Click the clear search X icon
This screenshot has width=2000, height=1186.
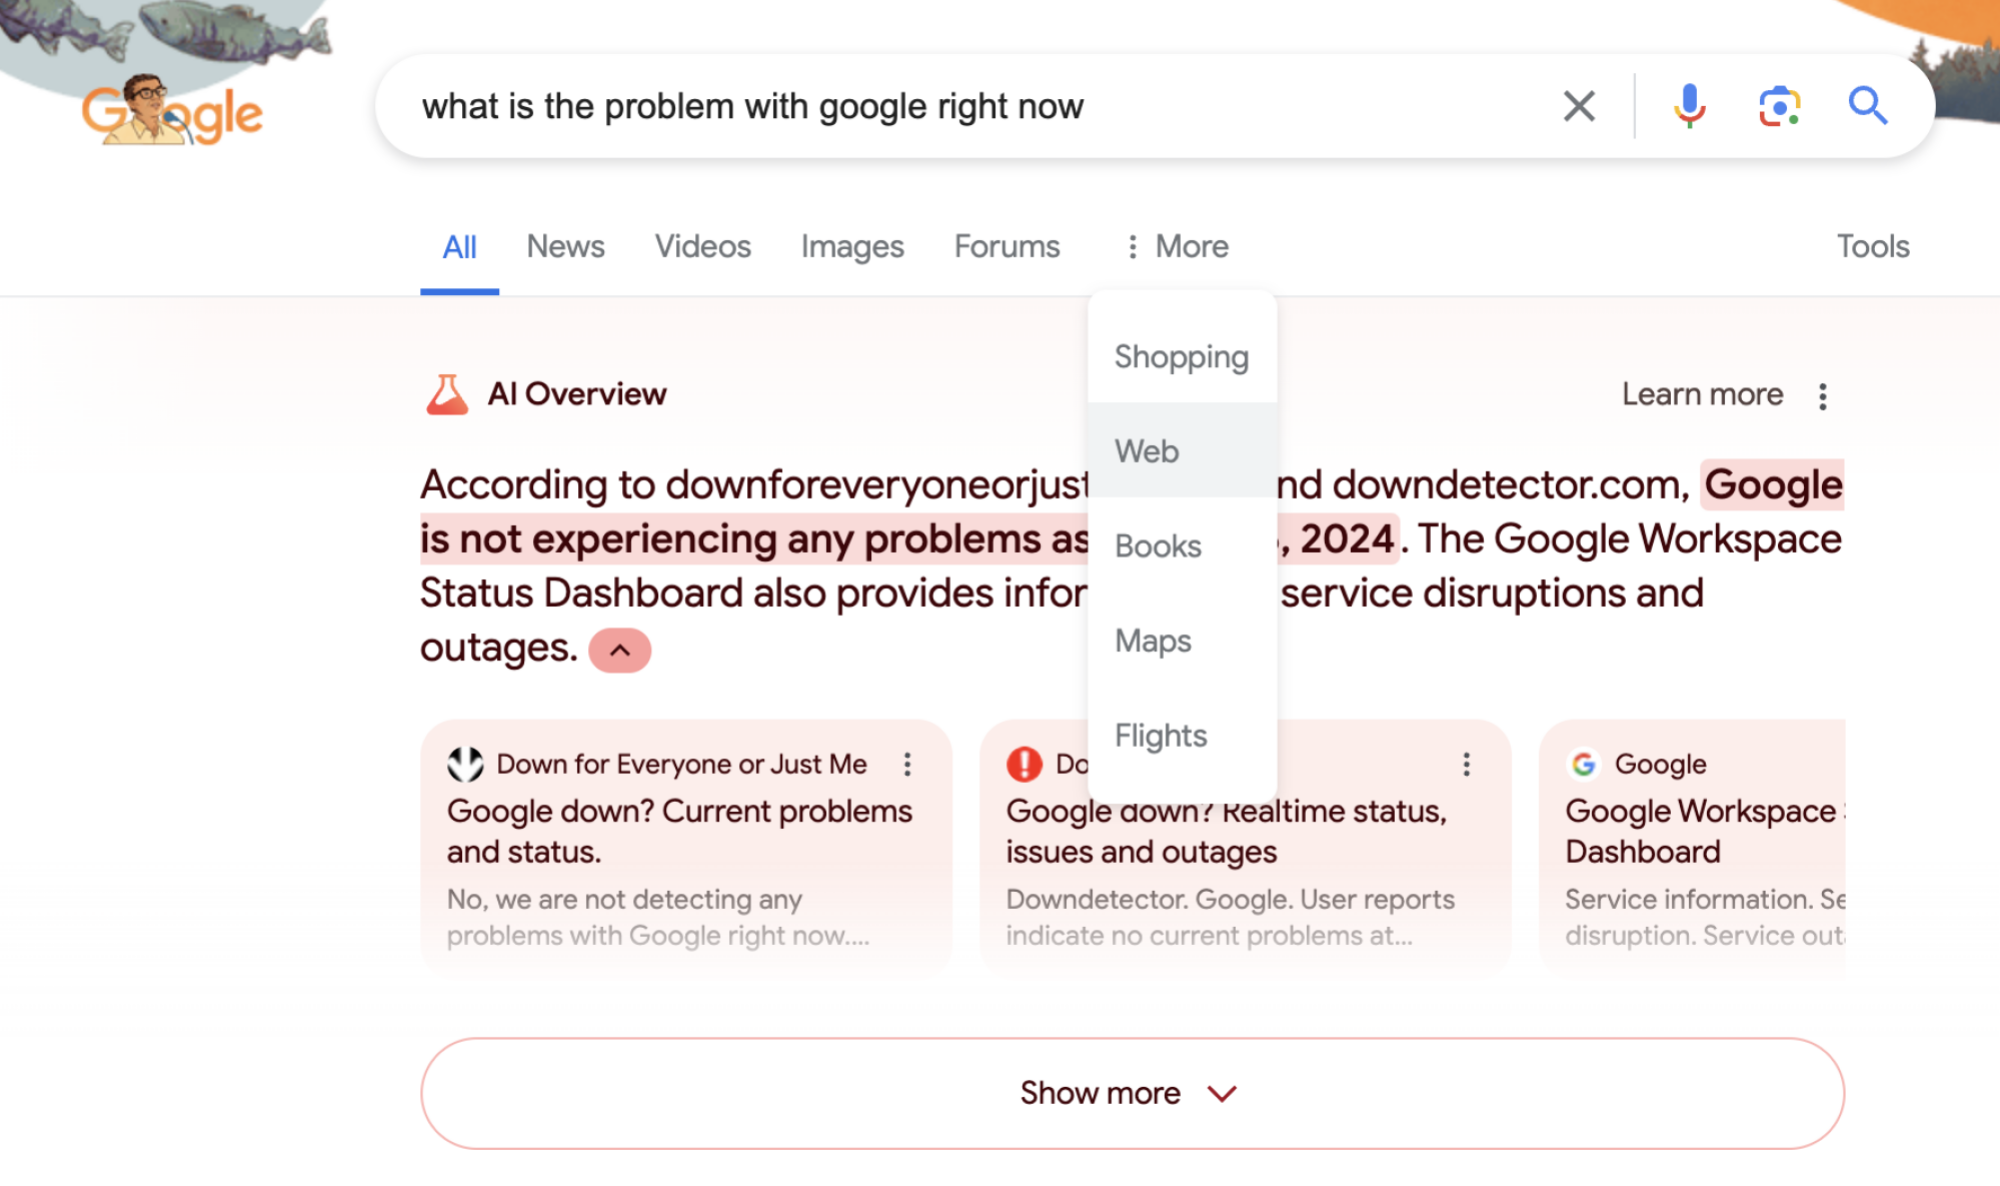coord(1577,106)
